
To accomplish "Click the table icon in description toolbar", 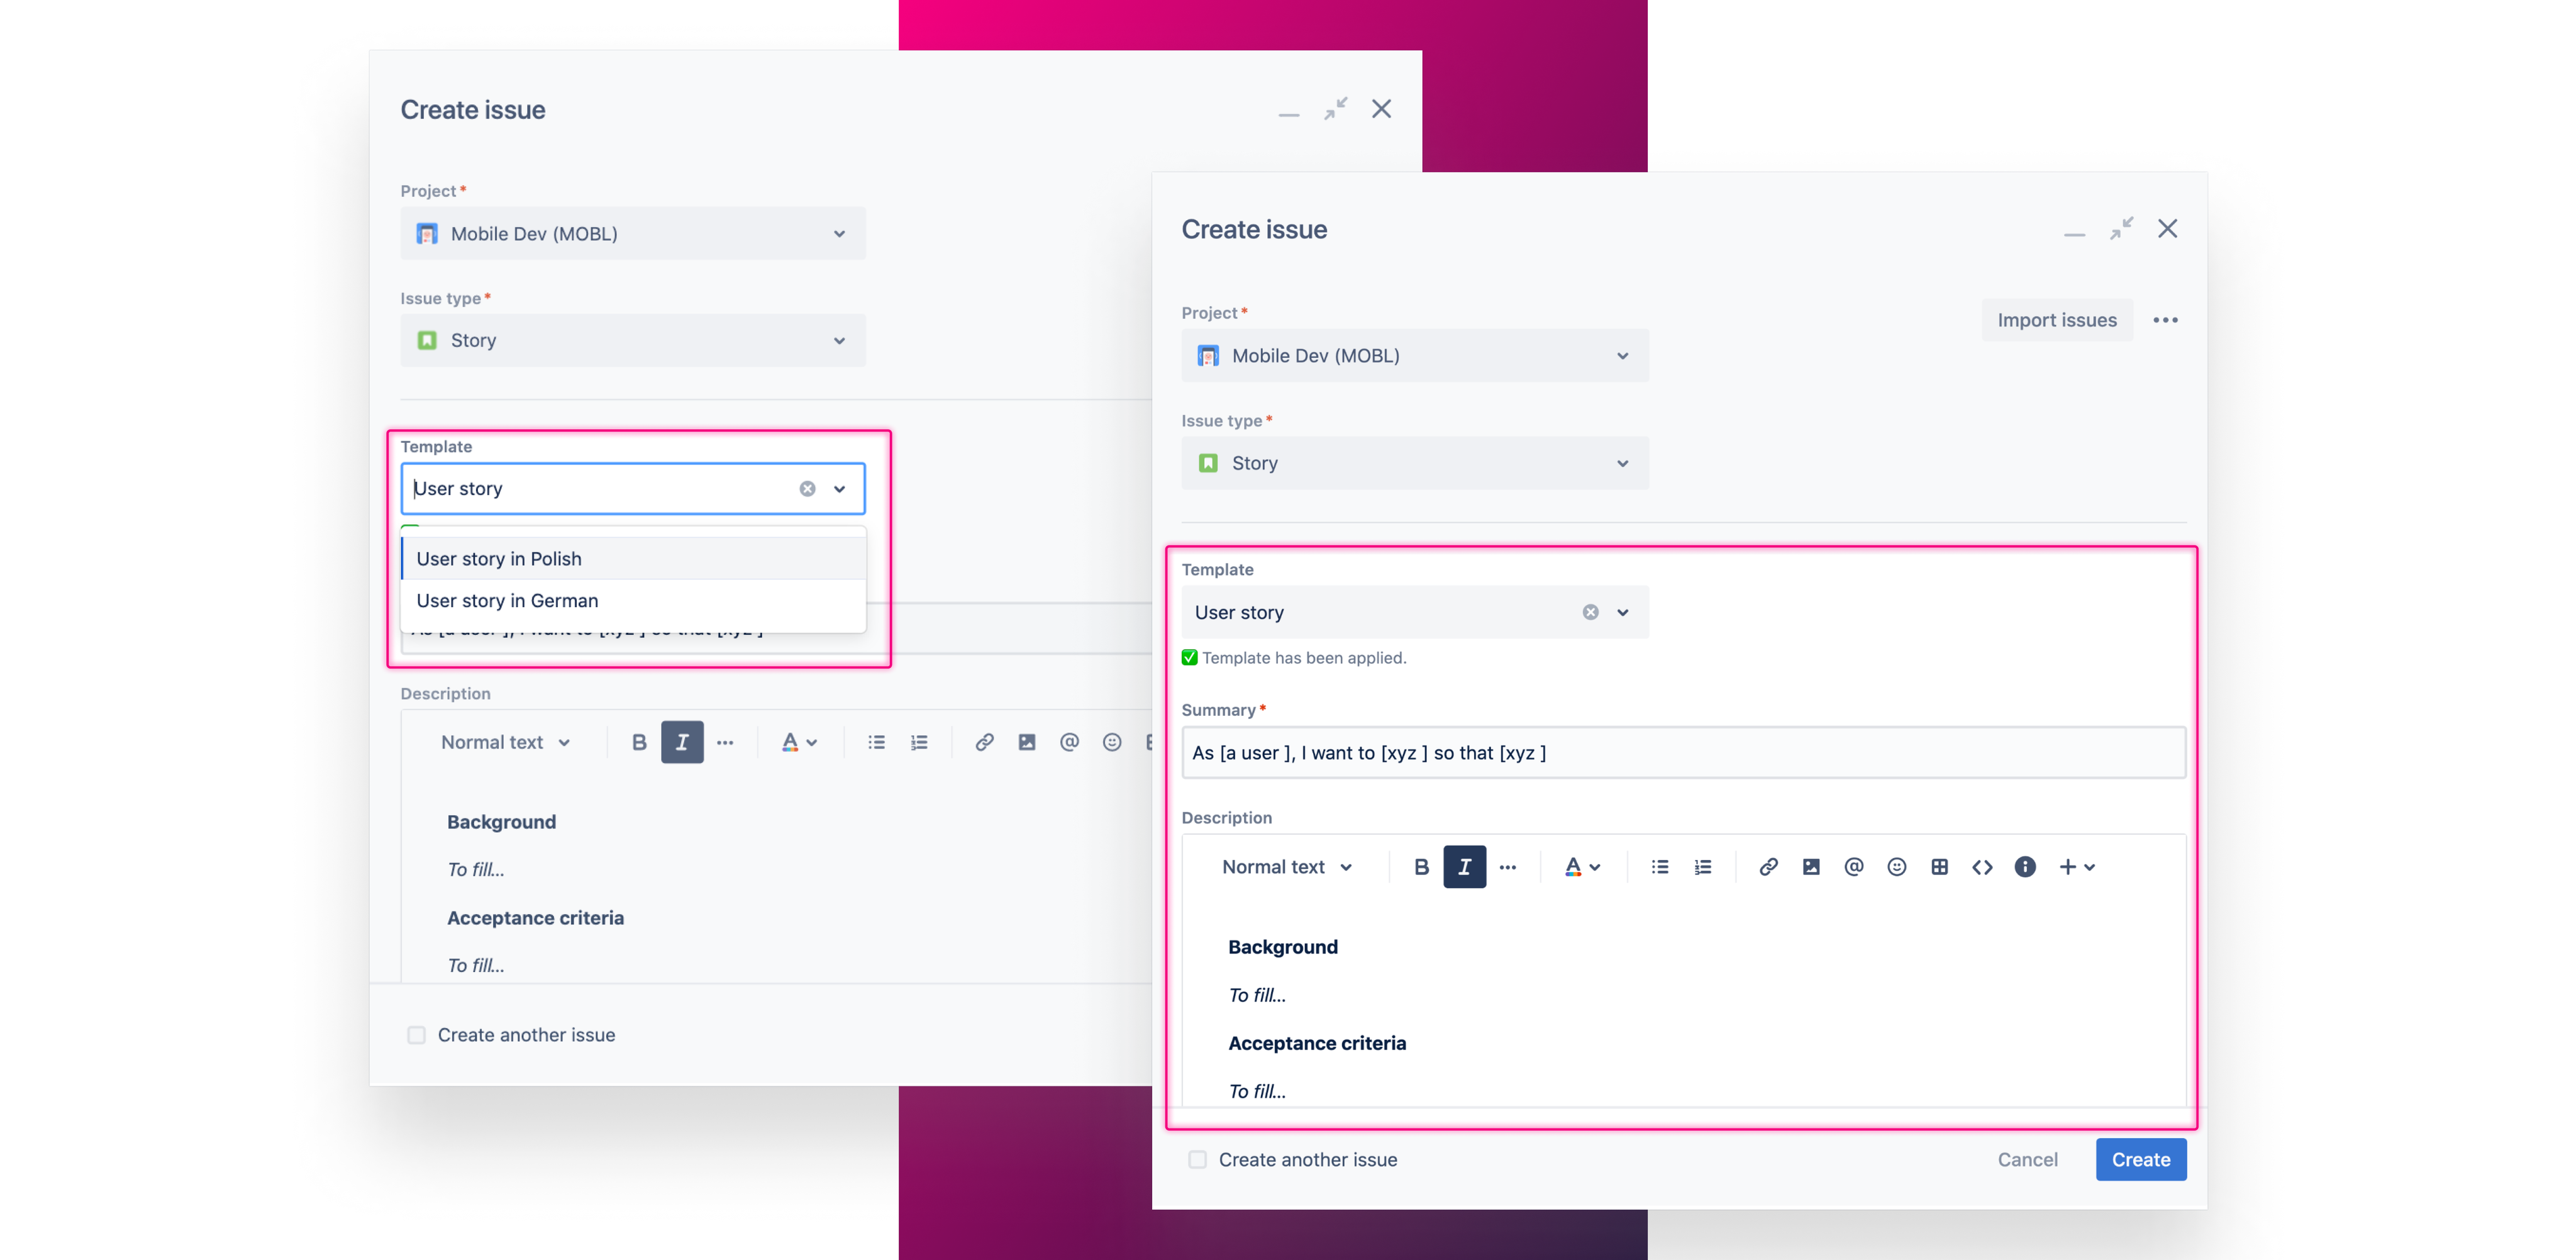I will click(1939, 867).
